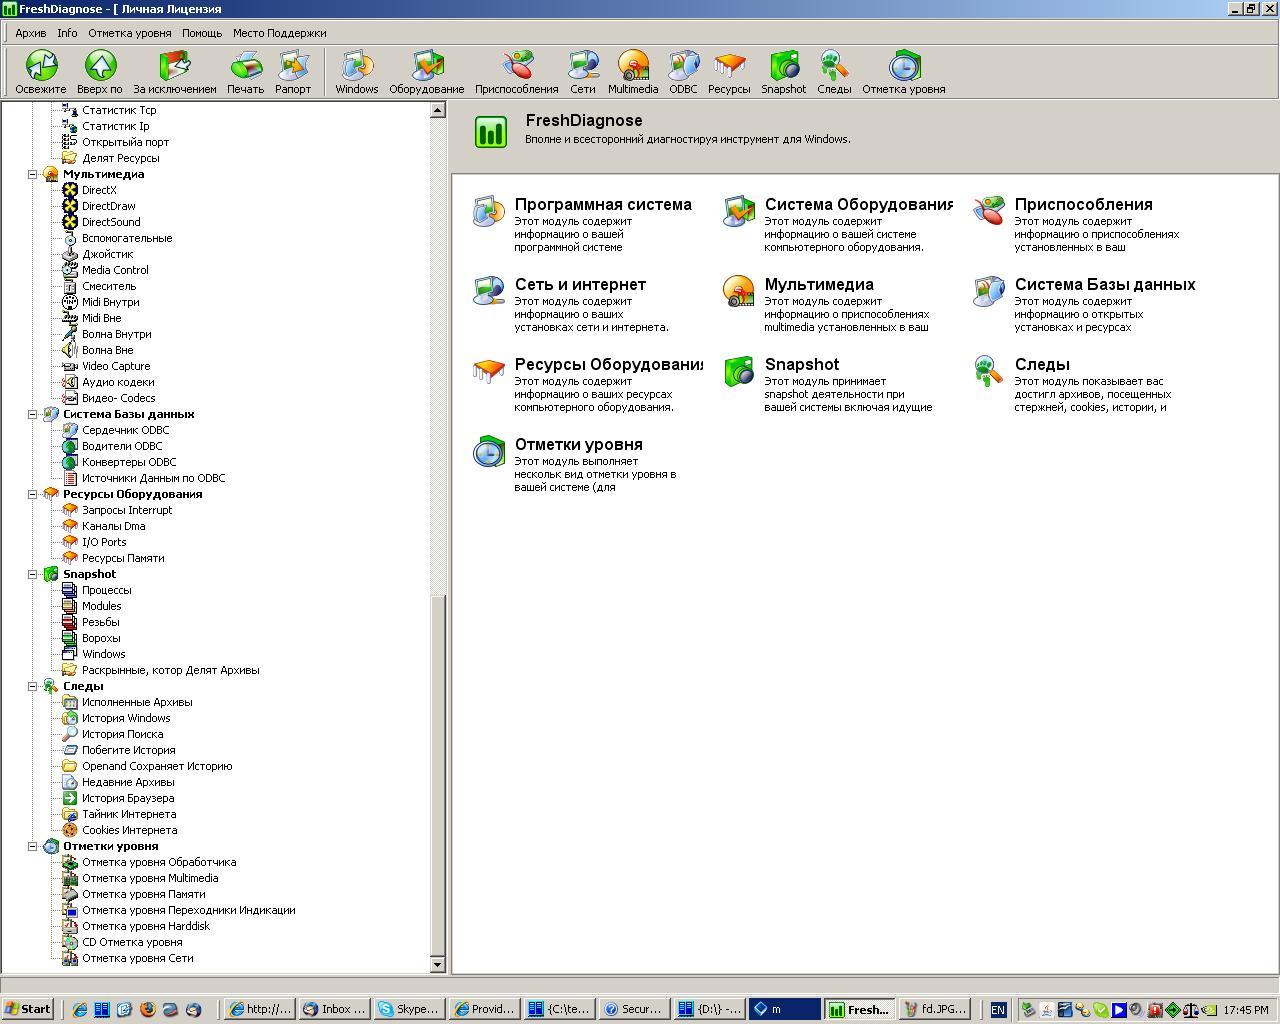Select Запросы Interrupt tree item
1280x1024 pixels.
tap(127, 510)
